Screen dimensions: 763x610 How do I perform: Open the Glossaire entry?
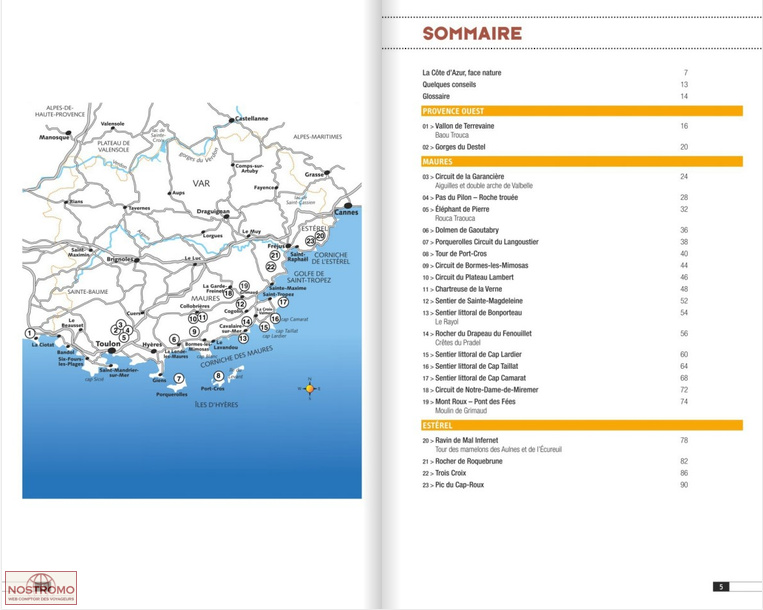pos(436,96)
